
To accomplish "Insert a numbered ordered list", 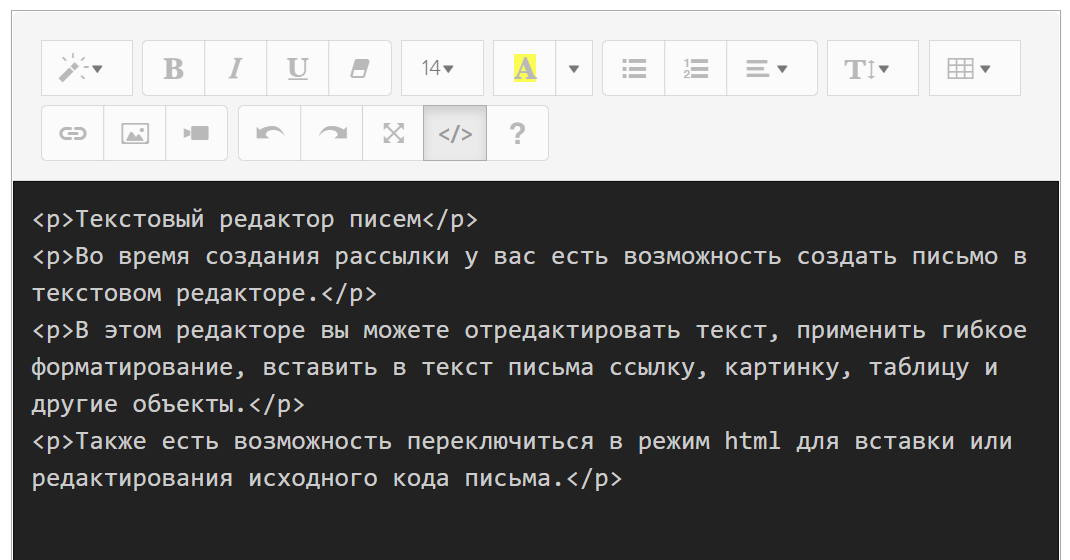I will pos(695,68).
